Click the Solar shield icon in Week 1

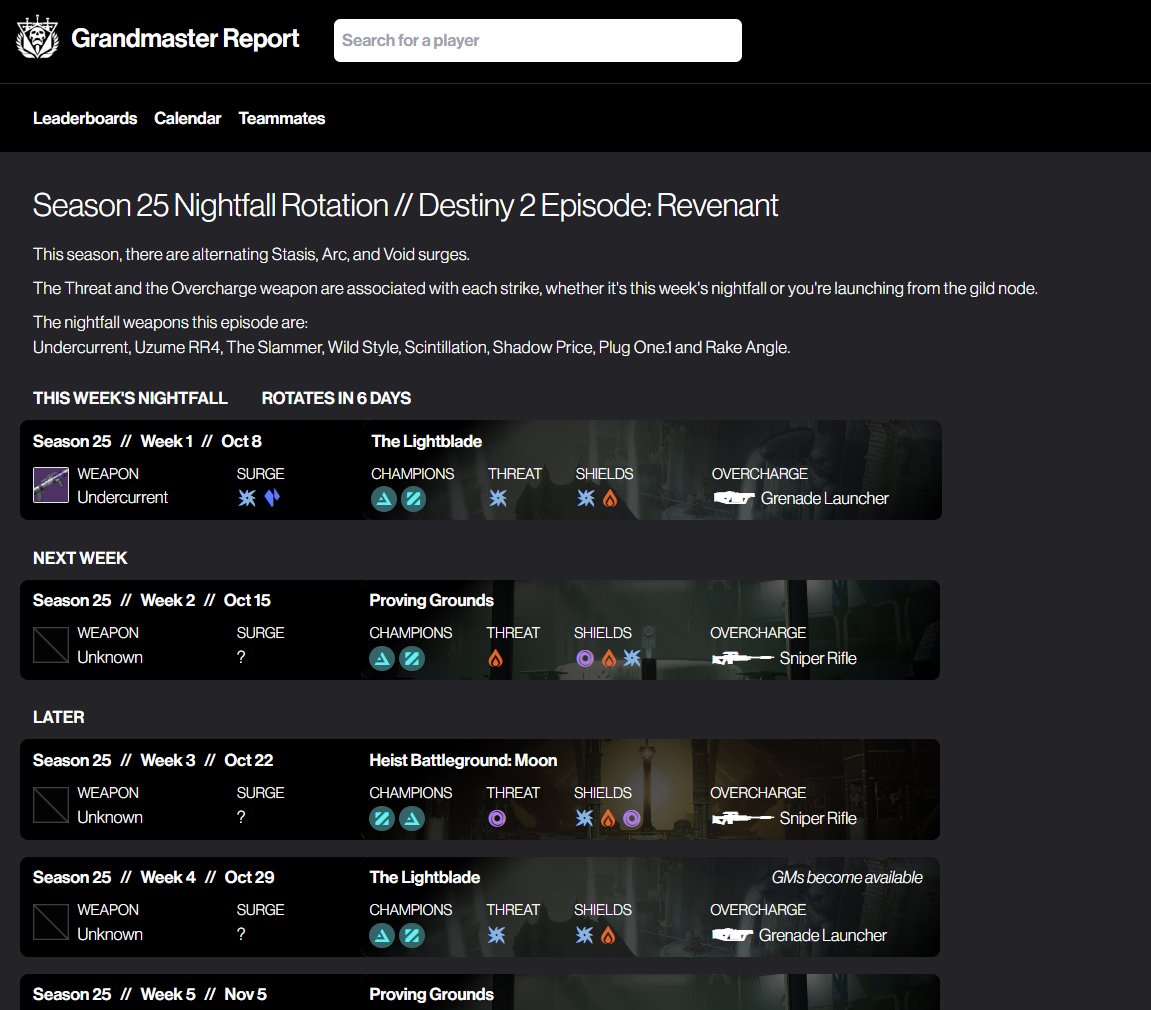coord(609,499)
